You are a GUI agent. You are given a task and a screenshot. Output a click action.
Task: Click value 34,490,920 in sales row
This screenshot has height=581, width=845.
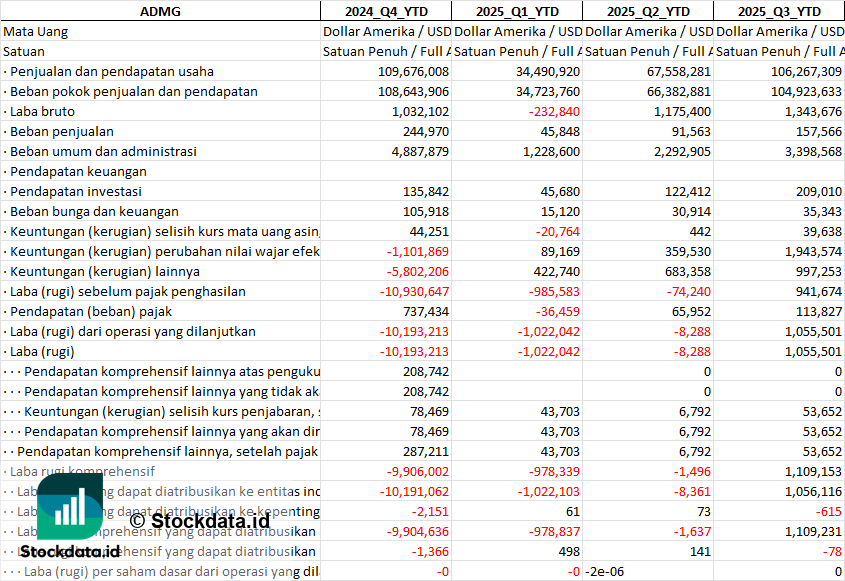point(548,72)
